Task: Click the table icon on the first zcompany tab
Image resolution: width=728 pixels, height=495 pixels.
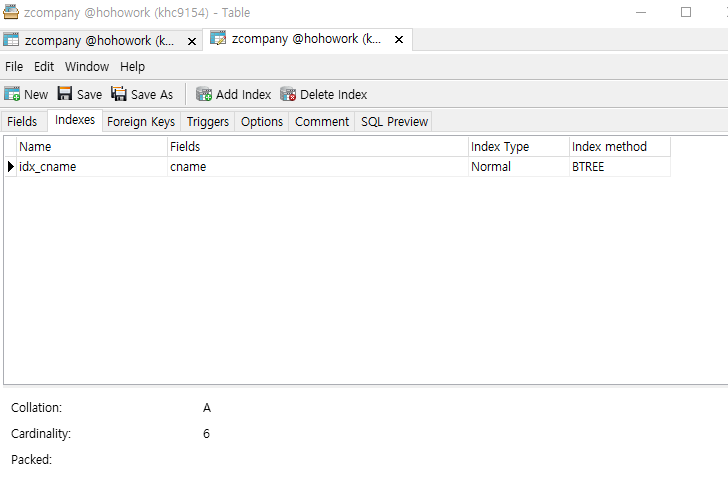Action: (x=11, y=40)
